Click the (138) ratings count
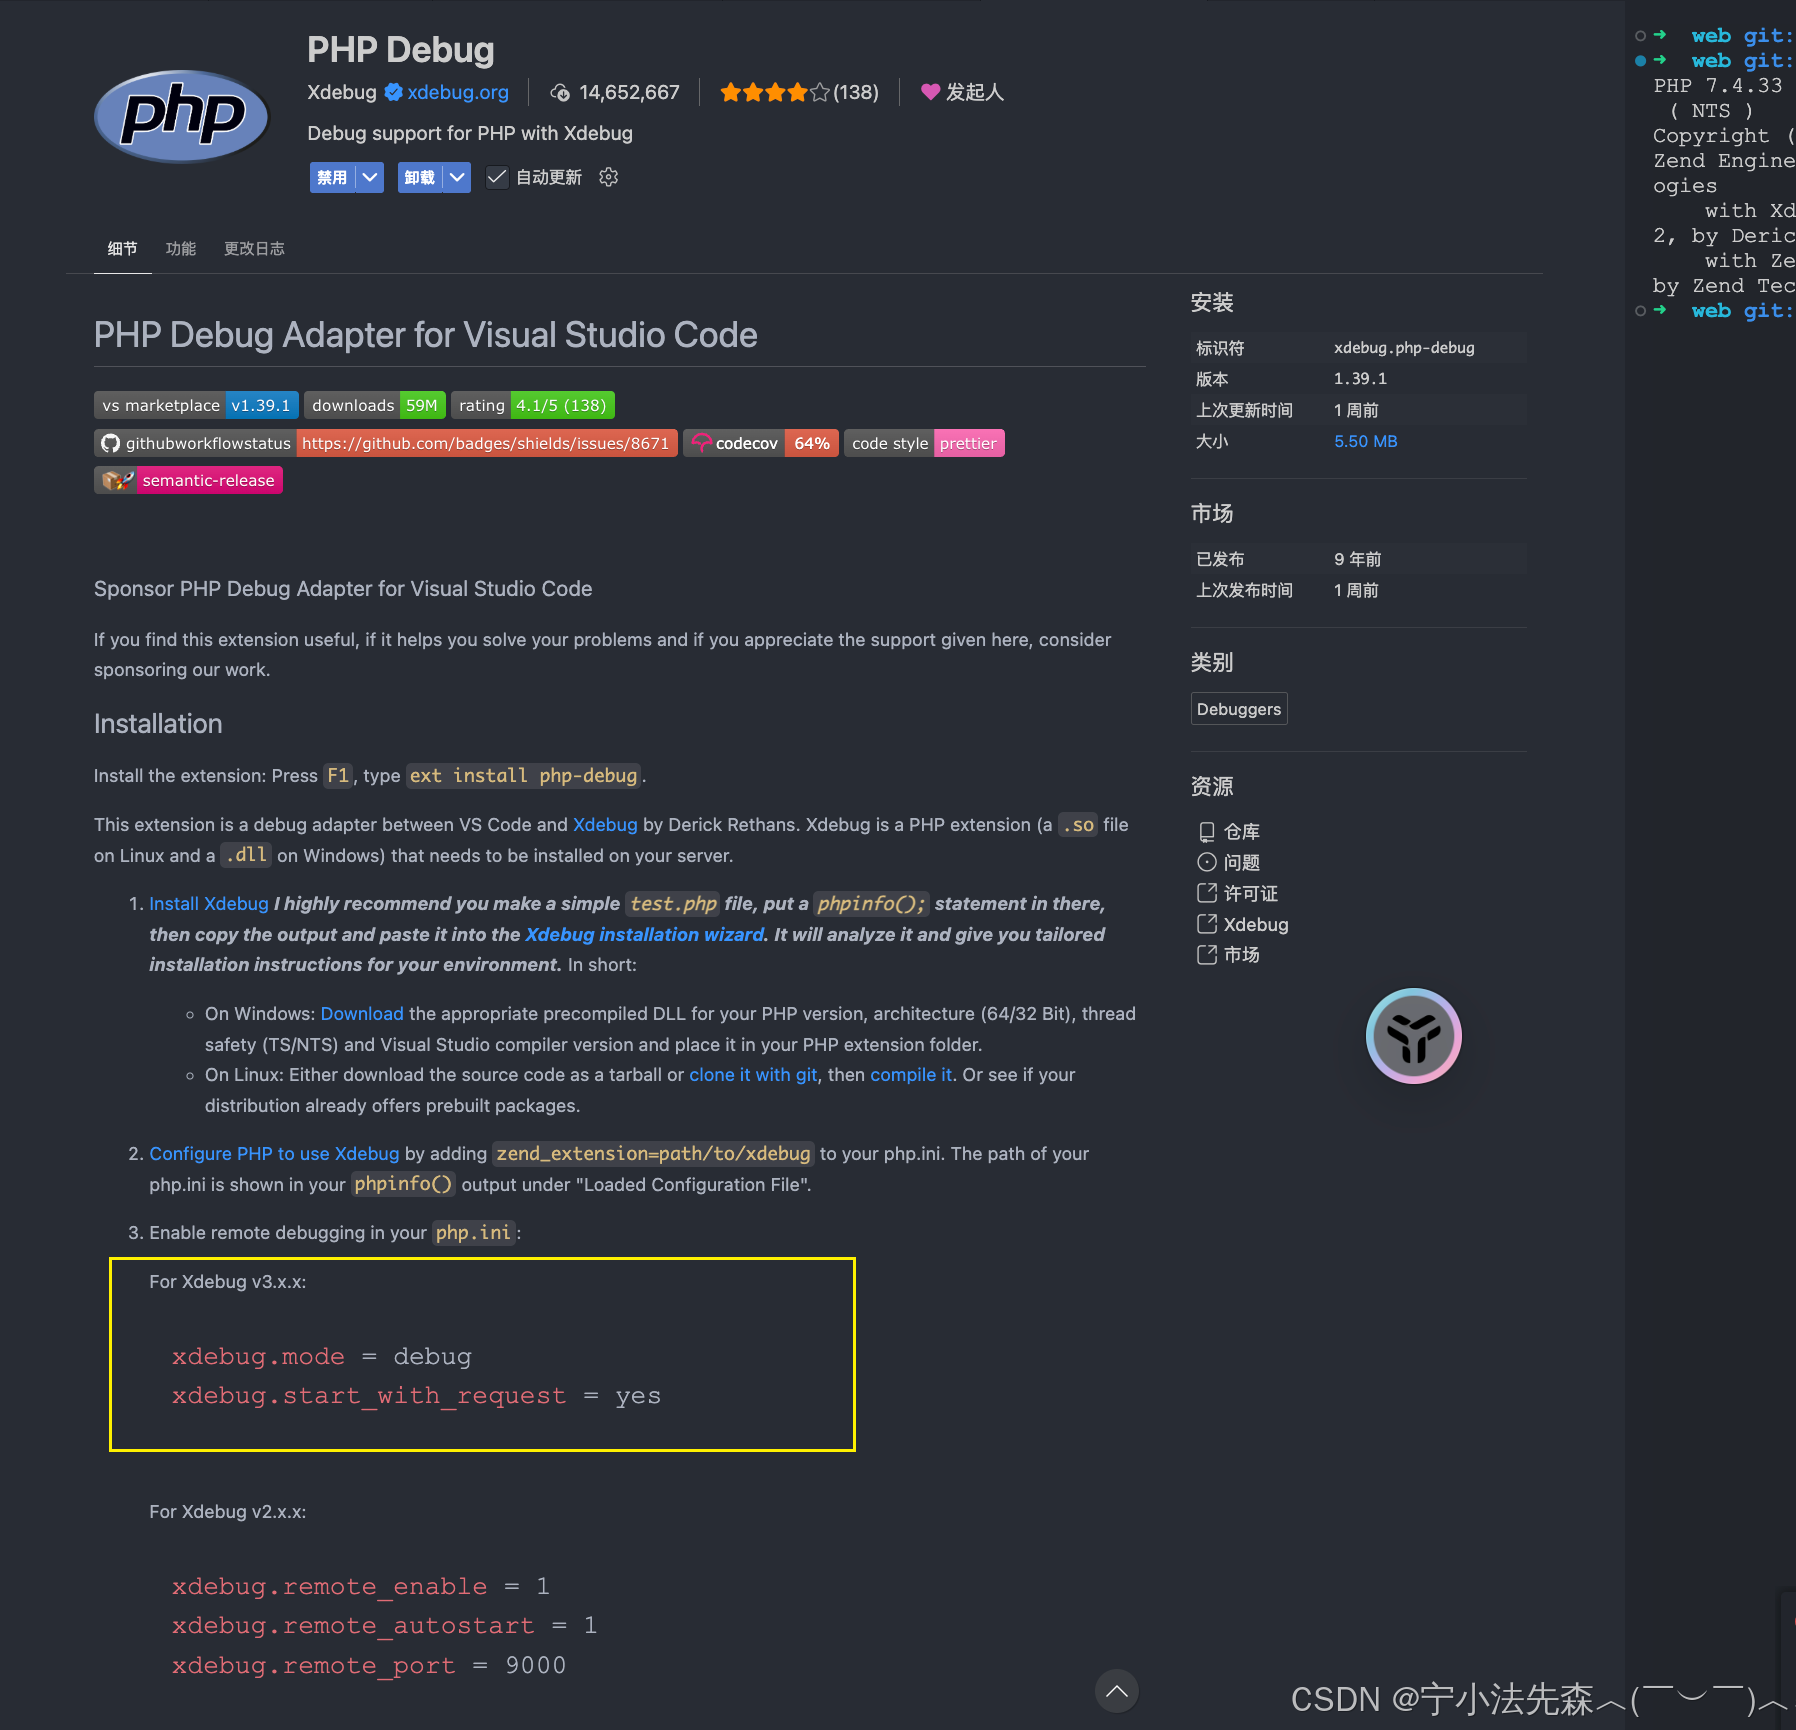The width and height of the screenshot is (1796, 1730). point(856,92)
